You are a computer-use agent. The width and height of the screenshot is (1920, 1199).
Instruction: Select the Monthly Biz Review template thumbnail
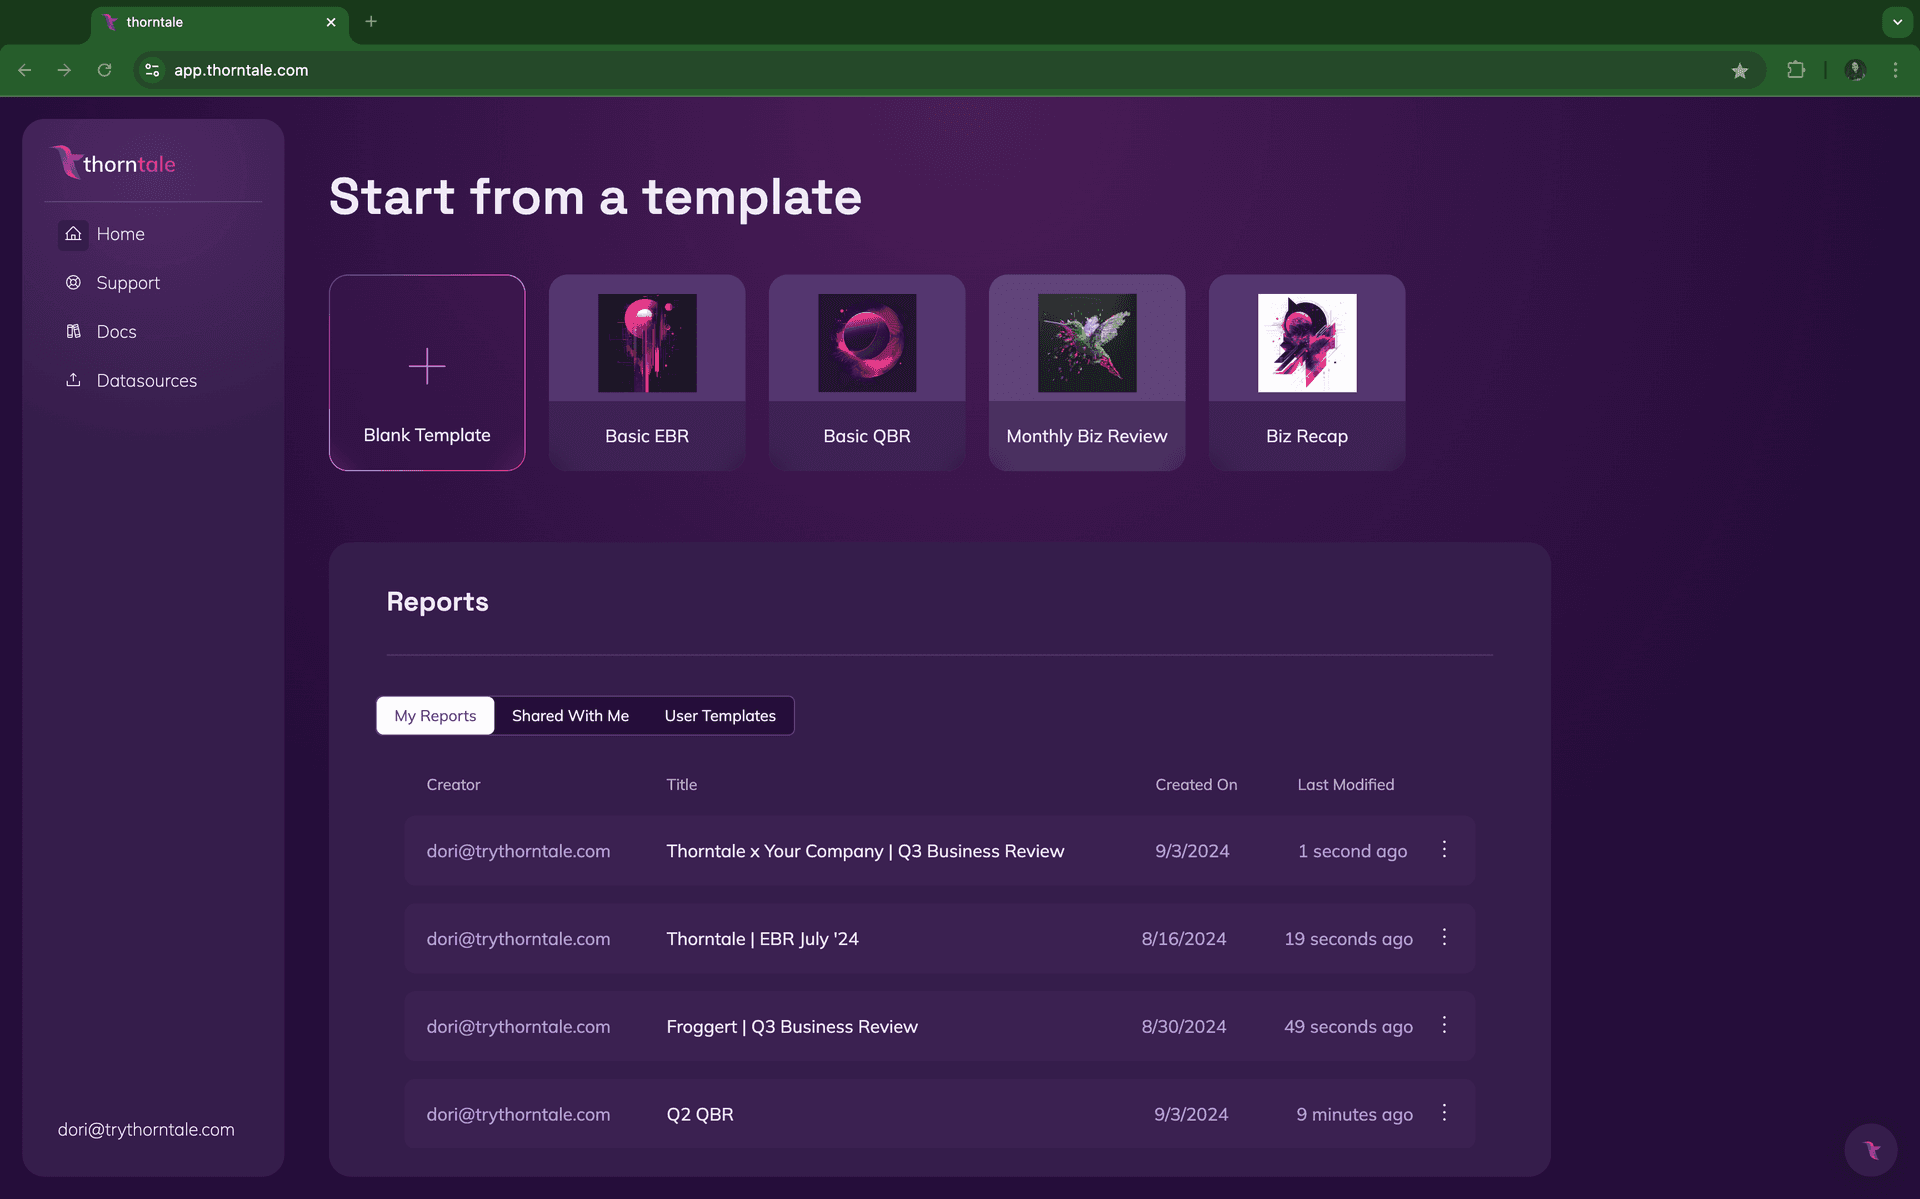pos(1086,343)
